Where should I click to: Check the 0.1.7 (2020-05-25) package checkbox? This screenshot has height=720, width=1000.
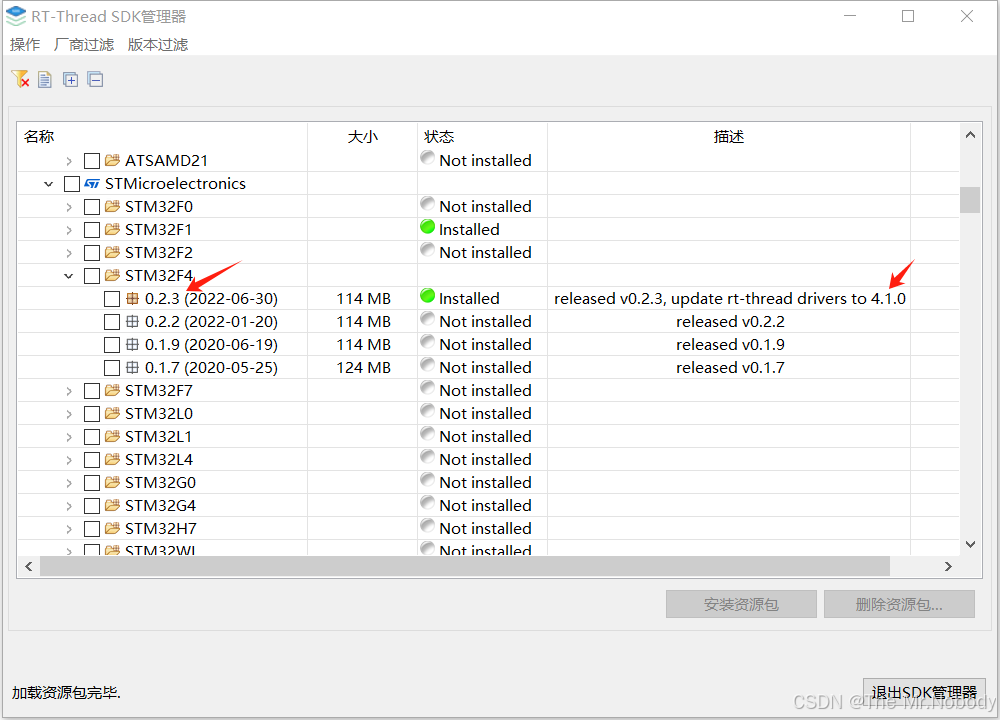112,367
